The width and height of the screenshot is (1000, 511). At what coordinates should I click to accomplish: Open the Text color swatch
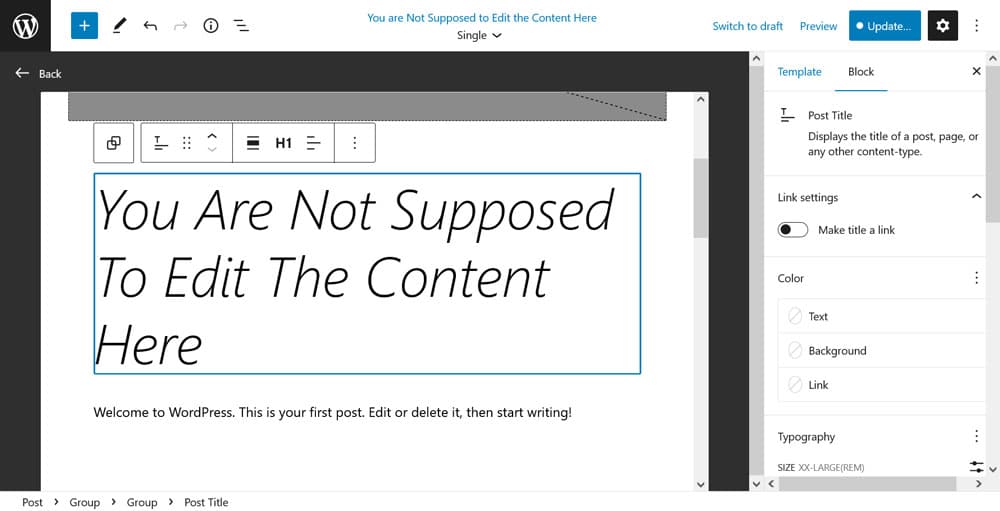[817, 316]
